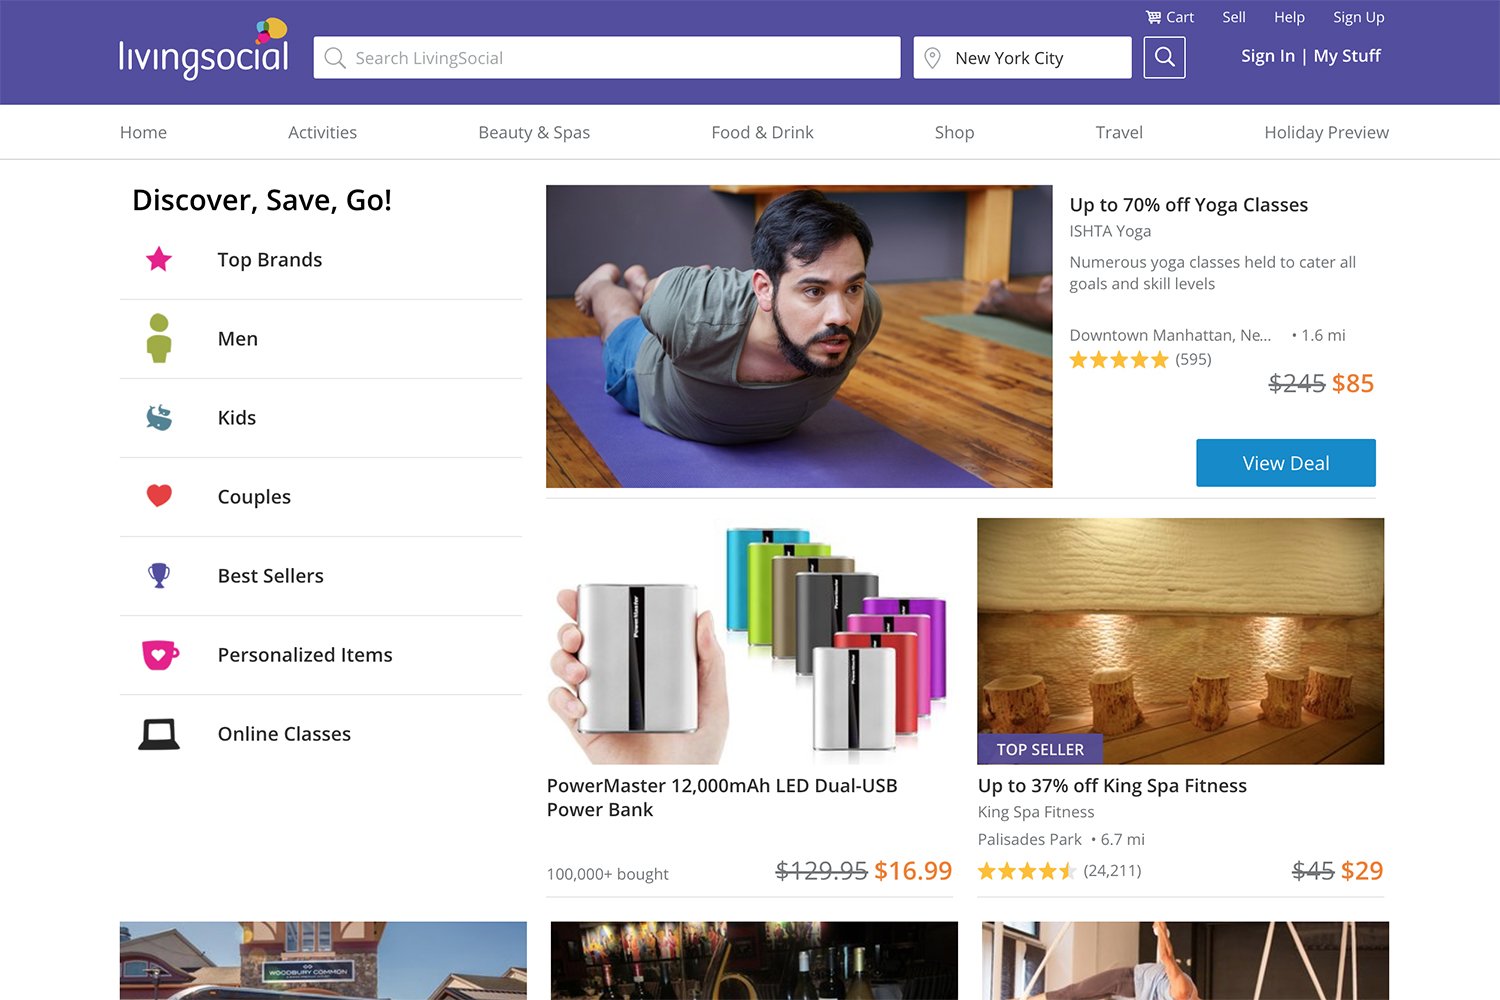Click the magnifier icon inside search field
Image resolution: width=1500 pixels, height=1000 pixels.
335,58
